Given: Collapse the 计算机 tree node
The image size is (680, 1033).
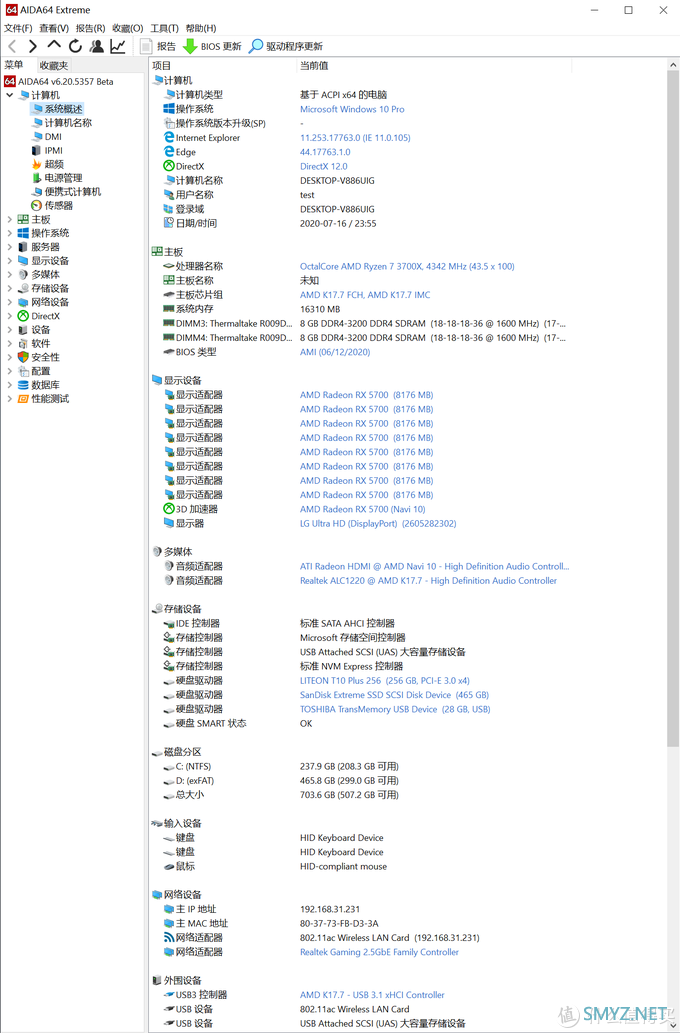Looking at the screenshot, I should pos(9,95).
